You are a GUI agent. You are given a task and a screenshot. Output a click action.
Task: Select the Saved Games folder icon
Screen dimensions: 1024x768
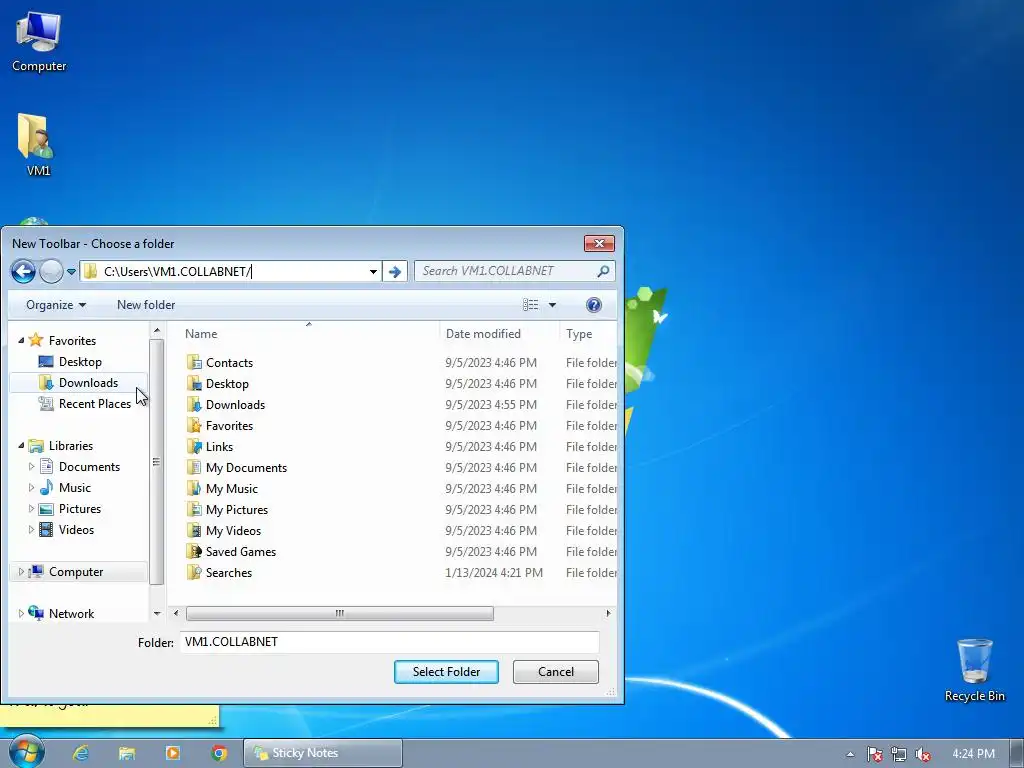(x=194, y=552)
